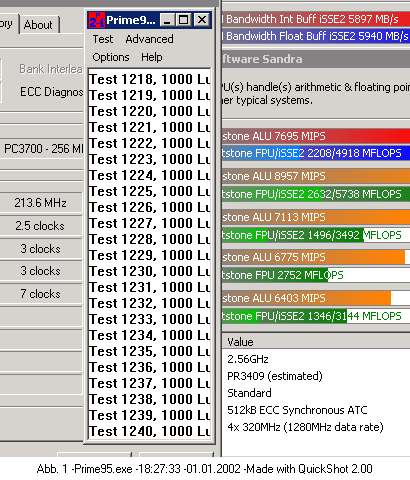Minimize the Prime95 window
This screenshot has width=410, height=480.
pyautogui.click(x=167, y=20)
